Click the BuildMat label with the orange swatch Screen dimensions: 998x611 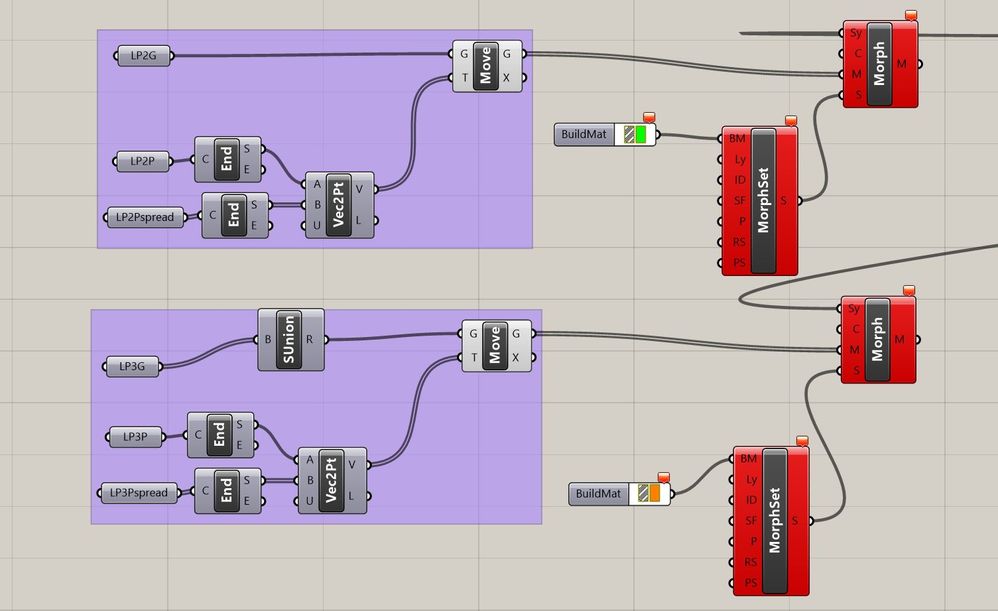pyautogui.click(x=598, y=493)
